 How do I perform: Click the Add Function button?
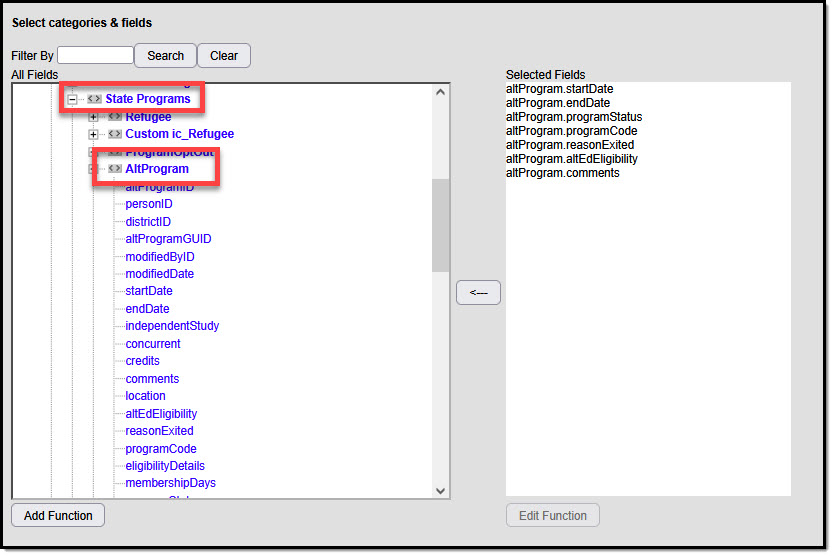[58, 516]
